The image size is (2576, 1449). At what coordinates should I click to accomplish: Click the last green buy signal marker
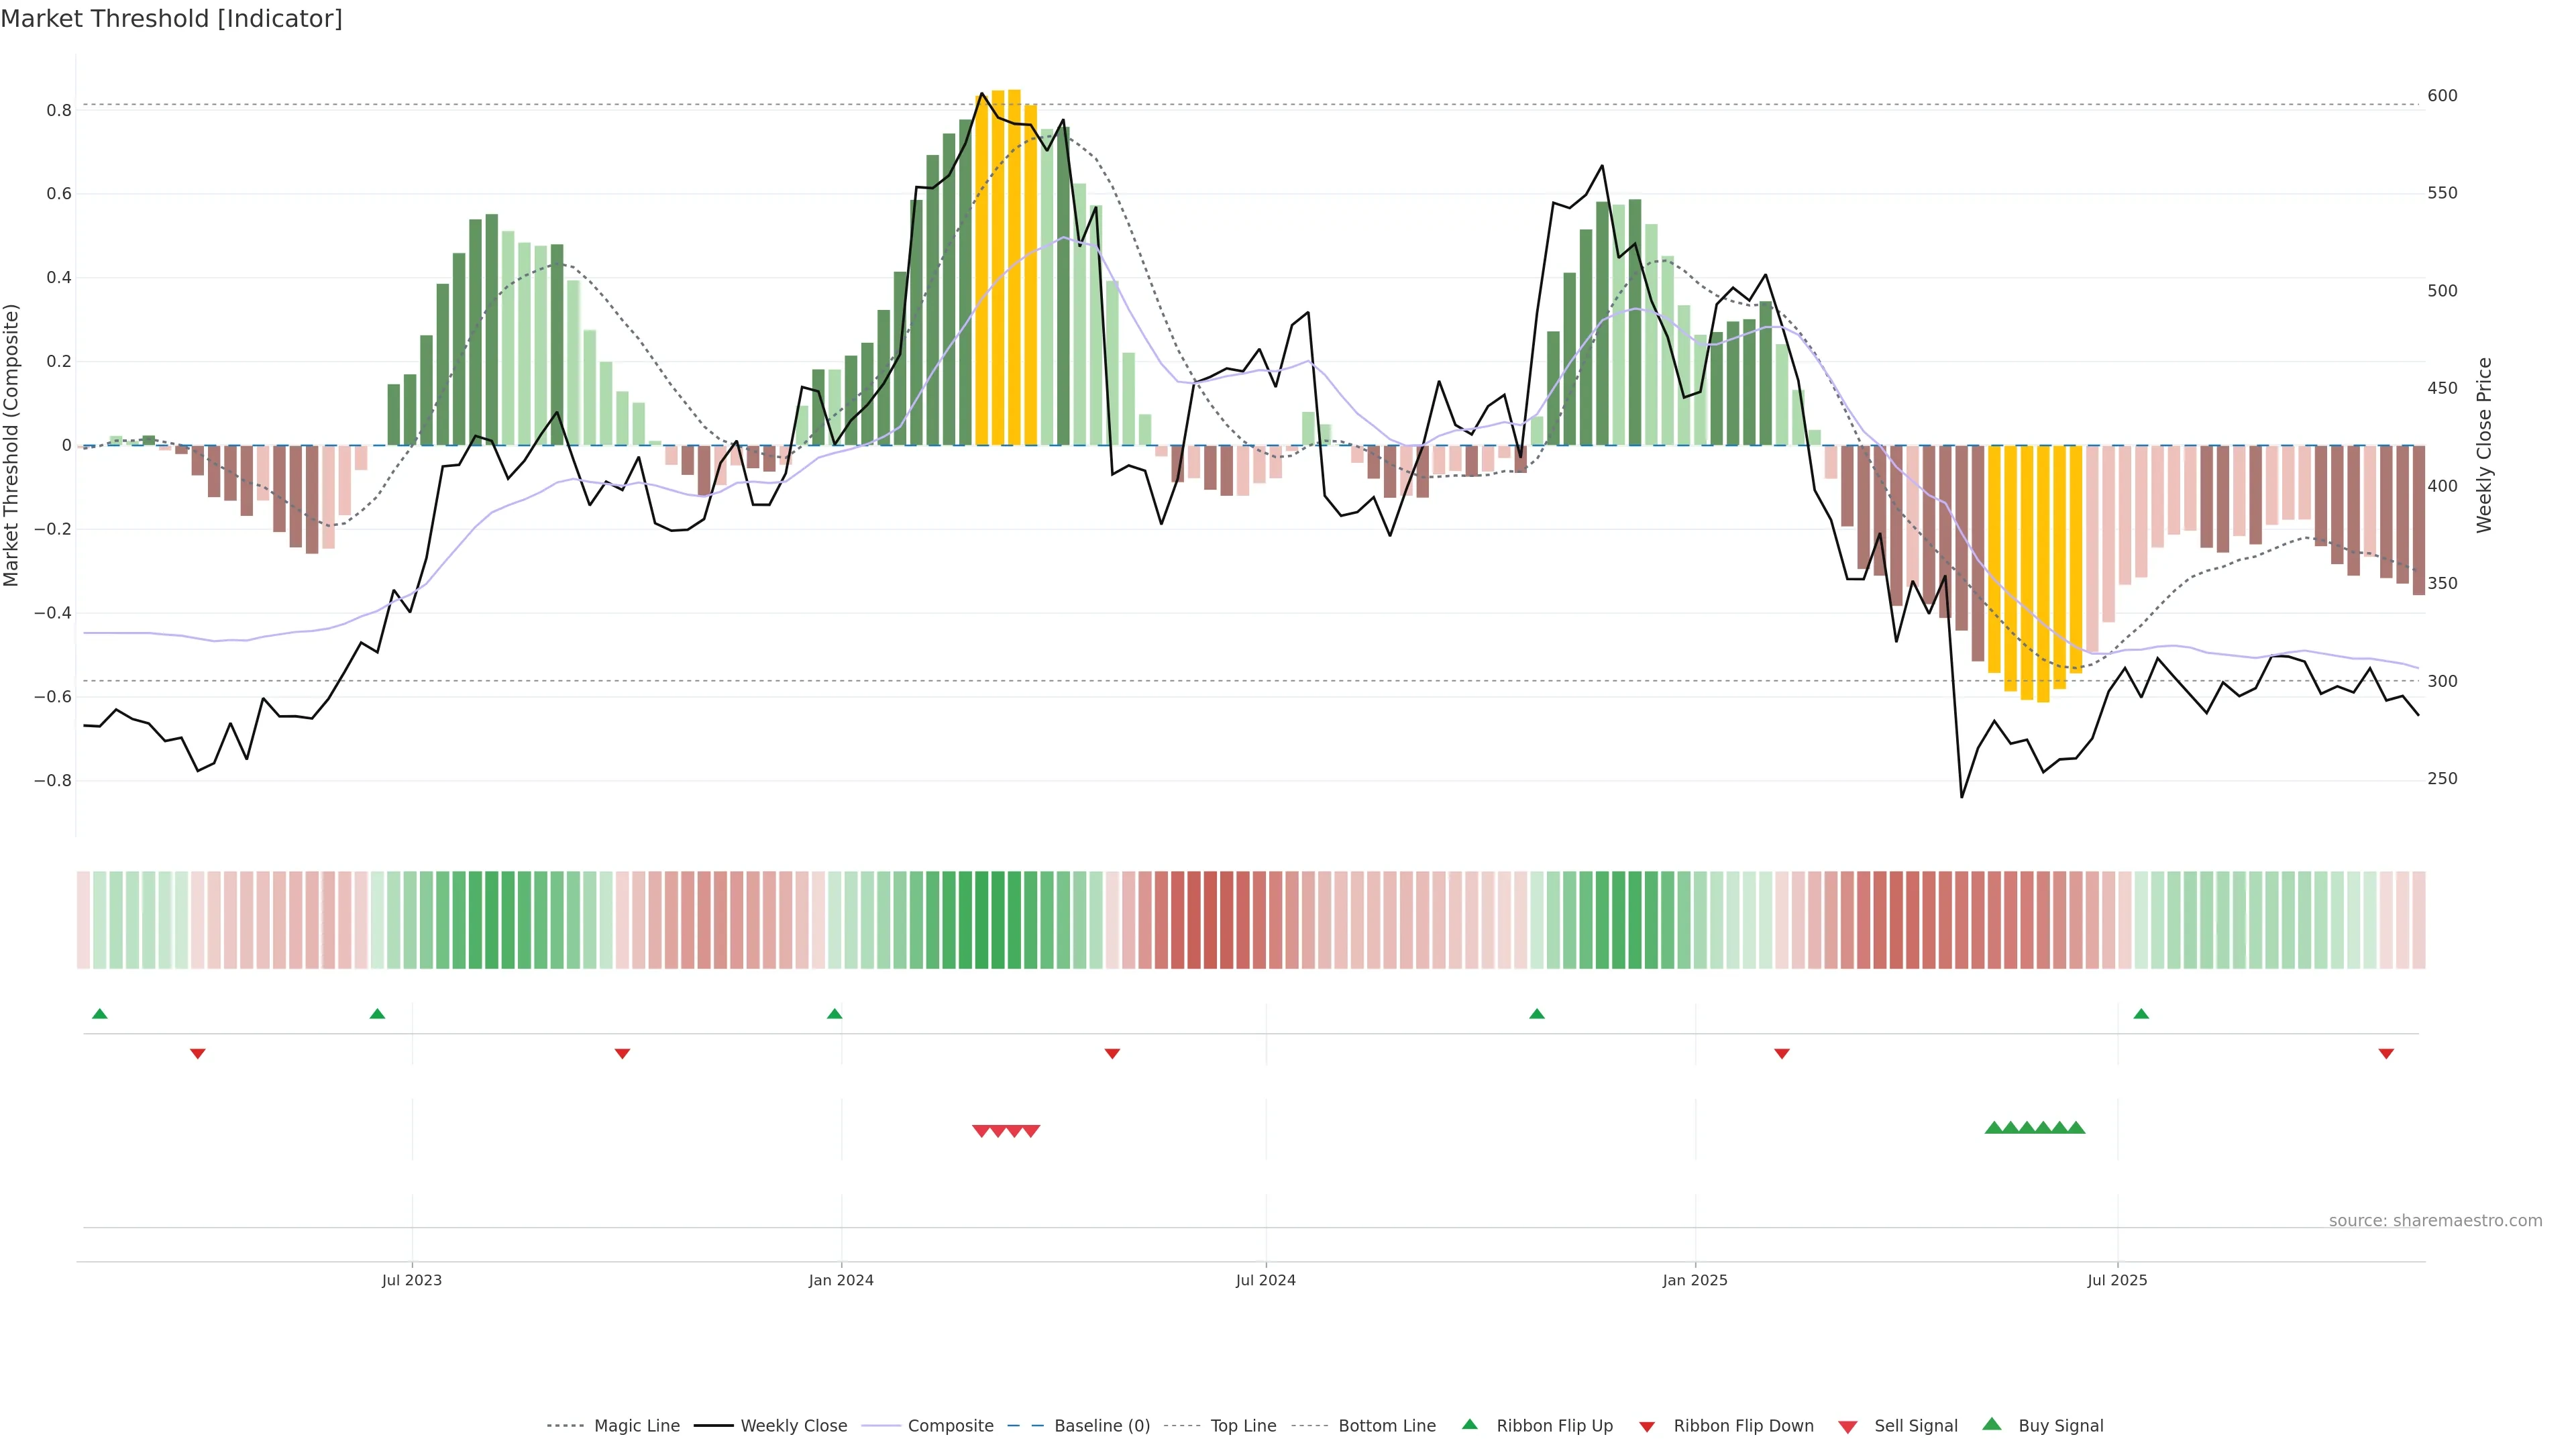coord(2076,1128)
